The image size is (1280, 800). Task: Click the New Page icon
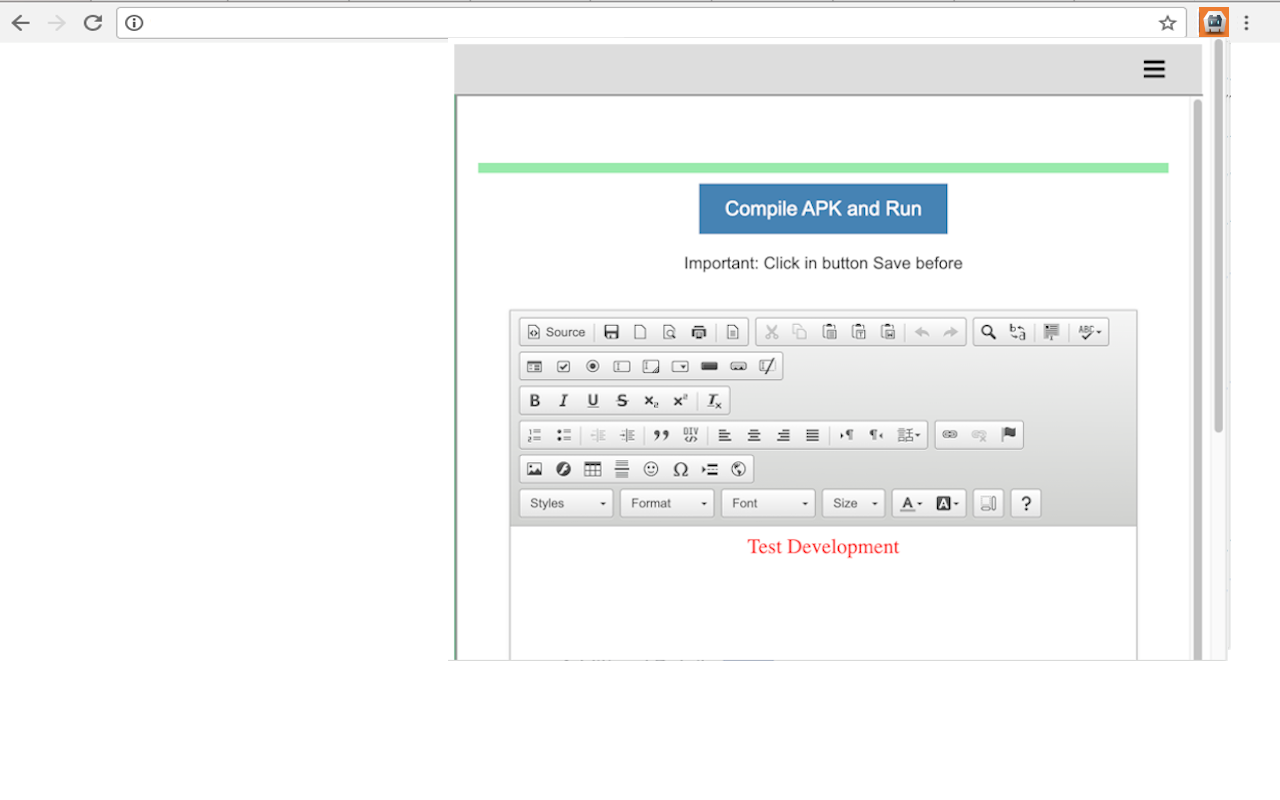[641, 332]
